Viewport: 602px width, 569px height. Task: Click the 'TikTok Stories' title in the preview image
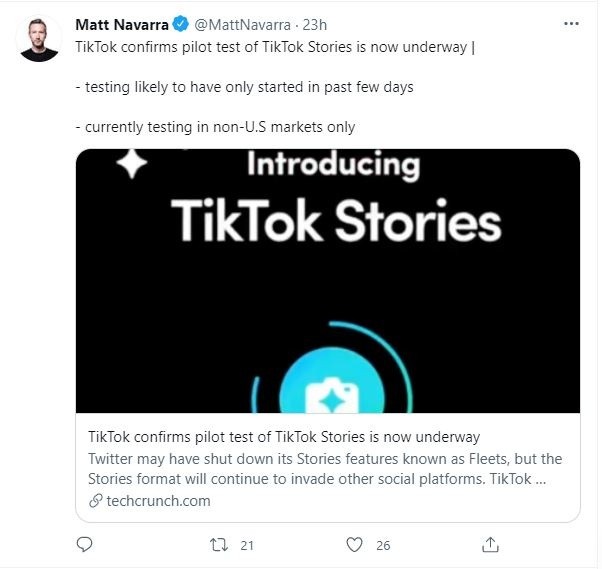tap(335, 220)
